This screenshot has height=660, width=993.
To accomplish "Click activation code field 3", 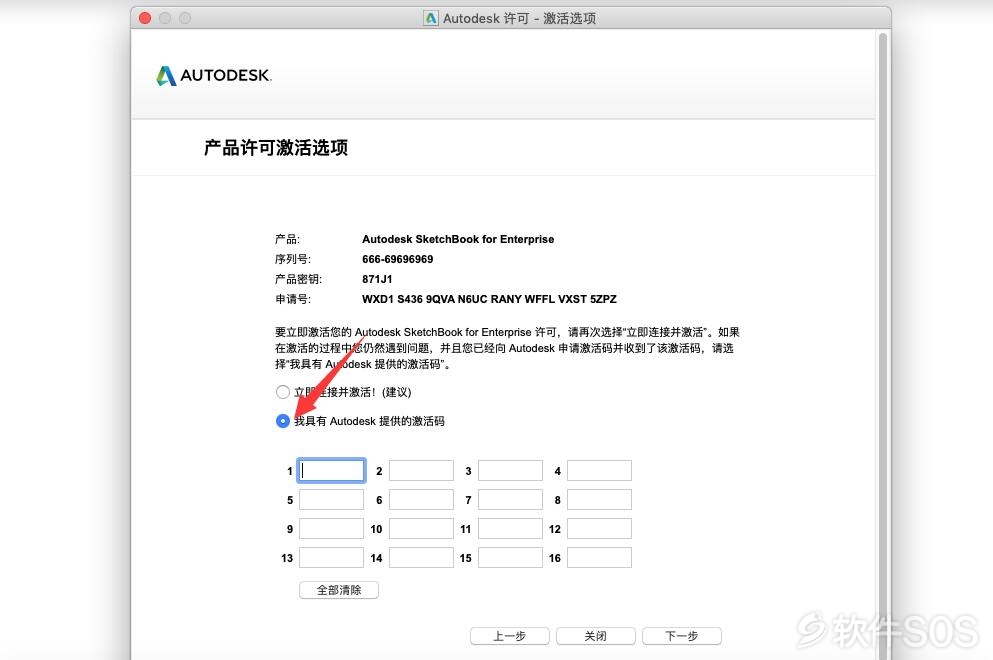I will (x=510, y=471).
